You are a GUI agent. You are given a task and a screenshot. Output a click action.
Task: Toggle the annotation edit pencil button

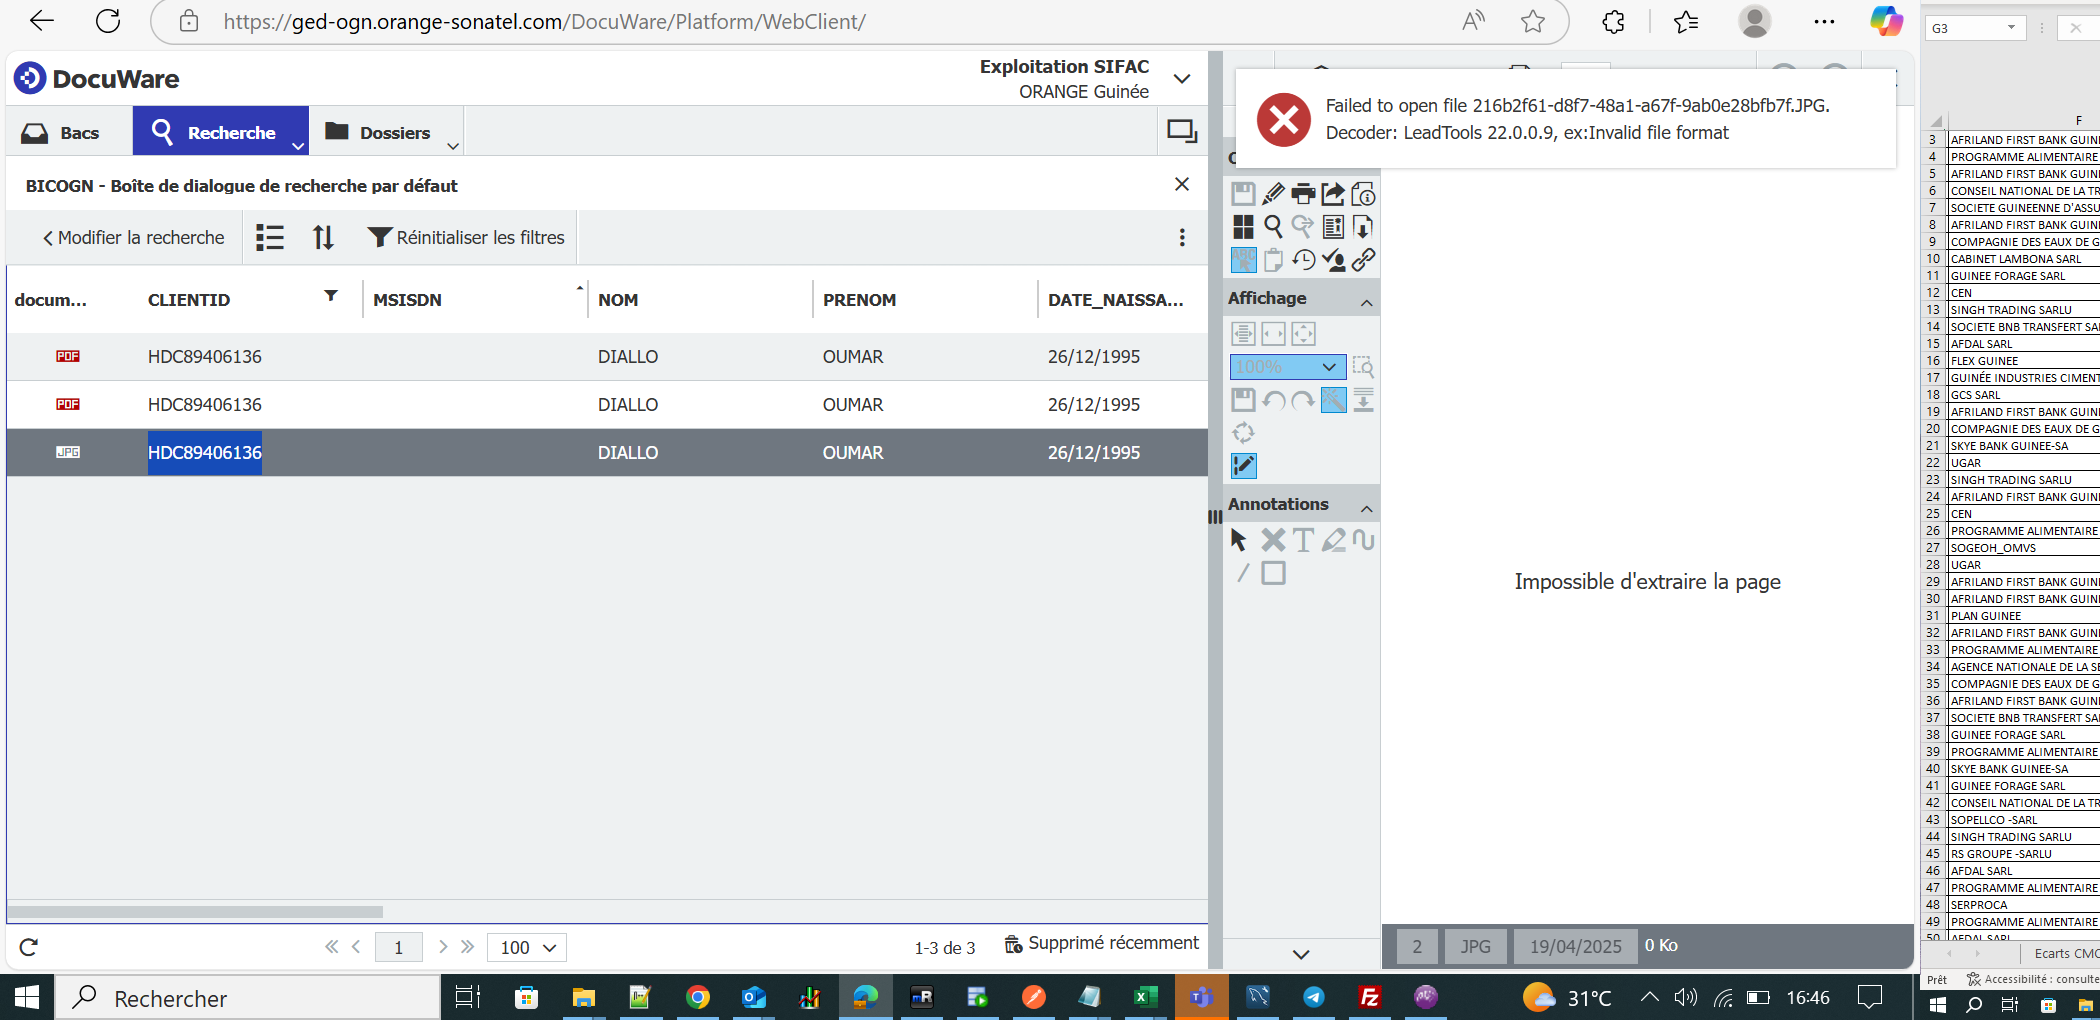[x=1243, y=466]
